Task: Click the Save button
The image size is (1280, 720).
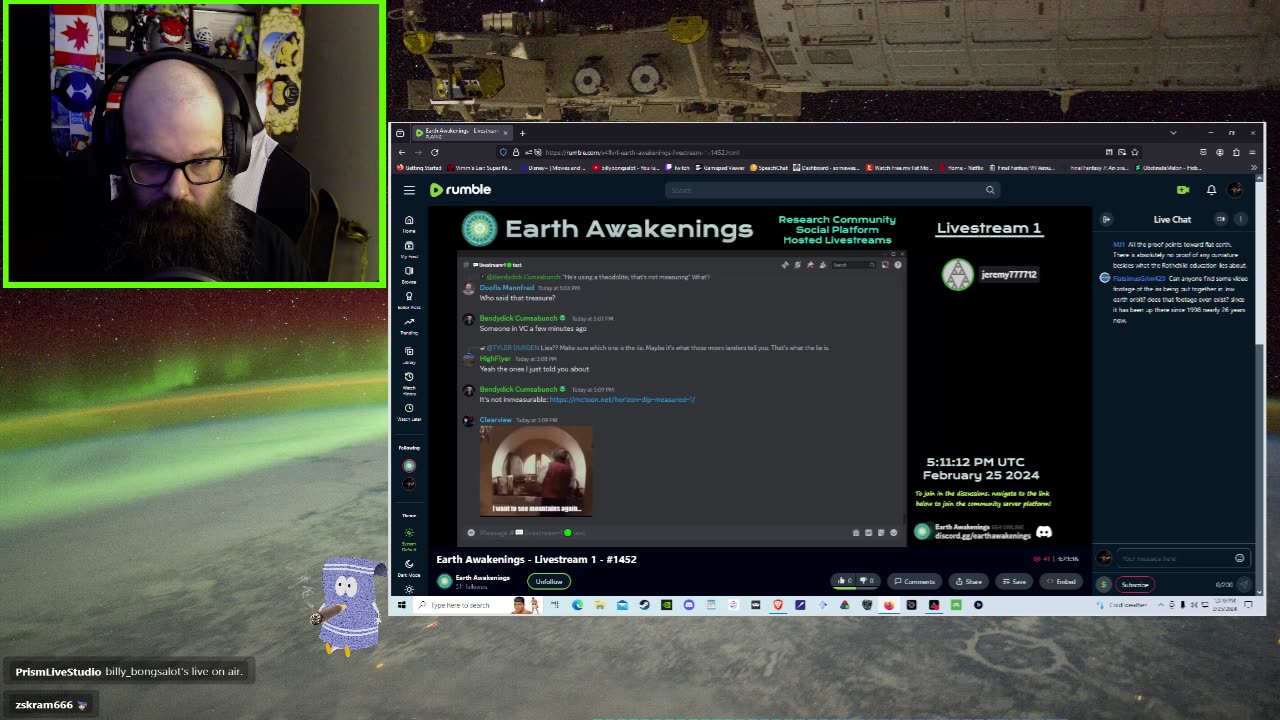Action: [x=1014, y=581]
